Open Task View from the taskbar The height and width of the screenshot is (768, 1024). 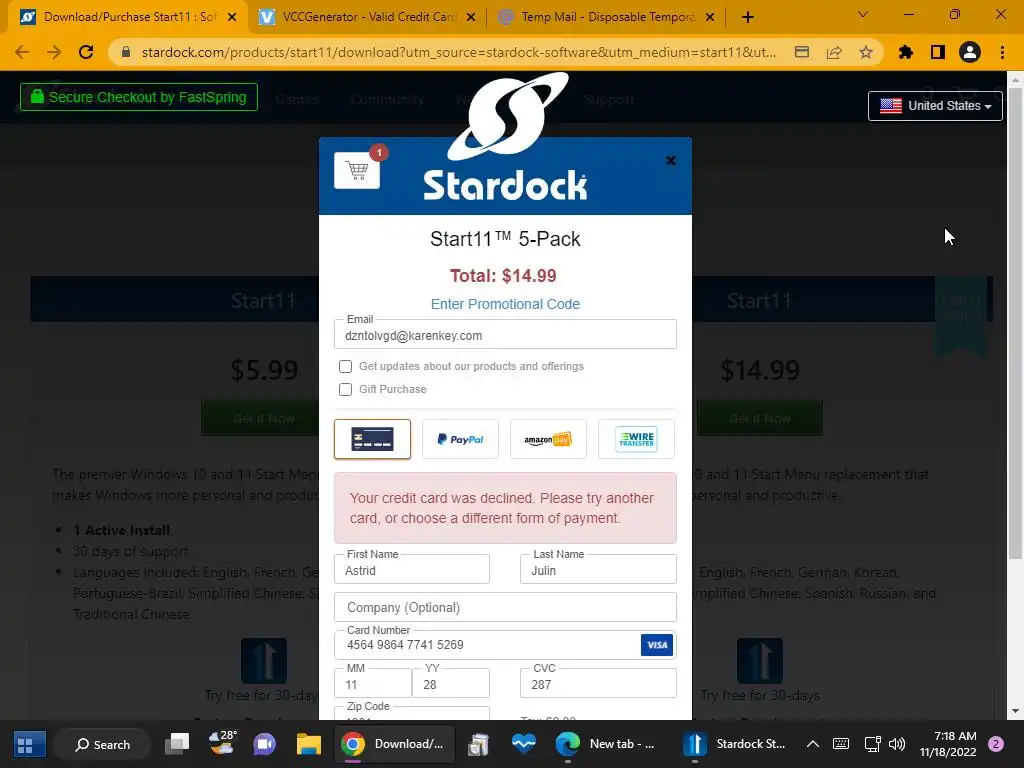coord(177,744)
